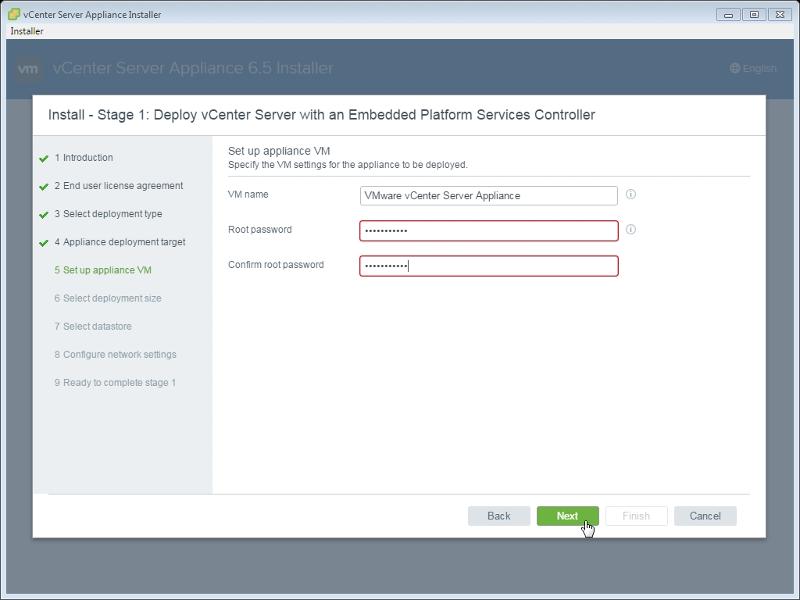The width and height of the screenshot is (800, 600).
Task: Close the installer window
Action: pyautogui.click(x=780, y=15)
